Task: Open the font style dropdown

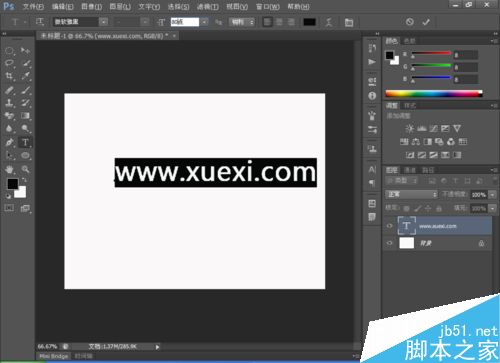Action: click(x=145, y=22)
